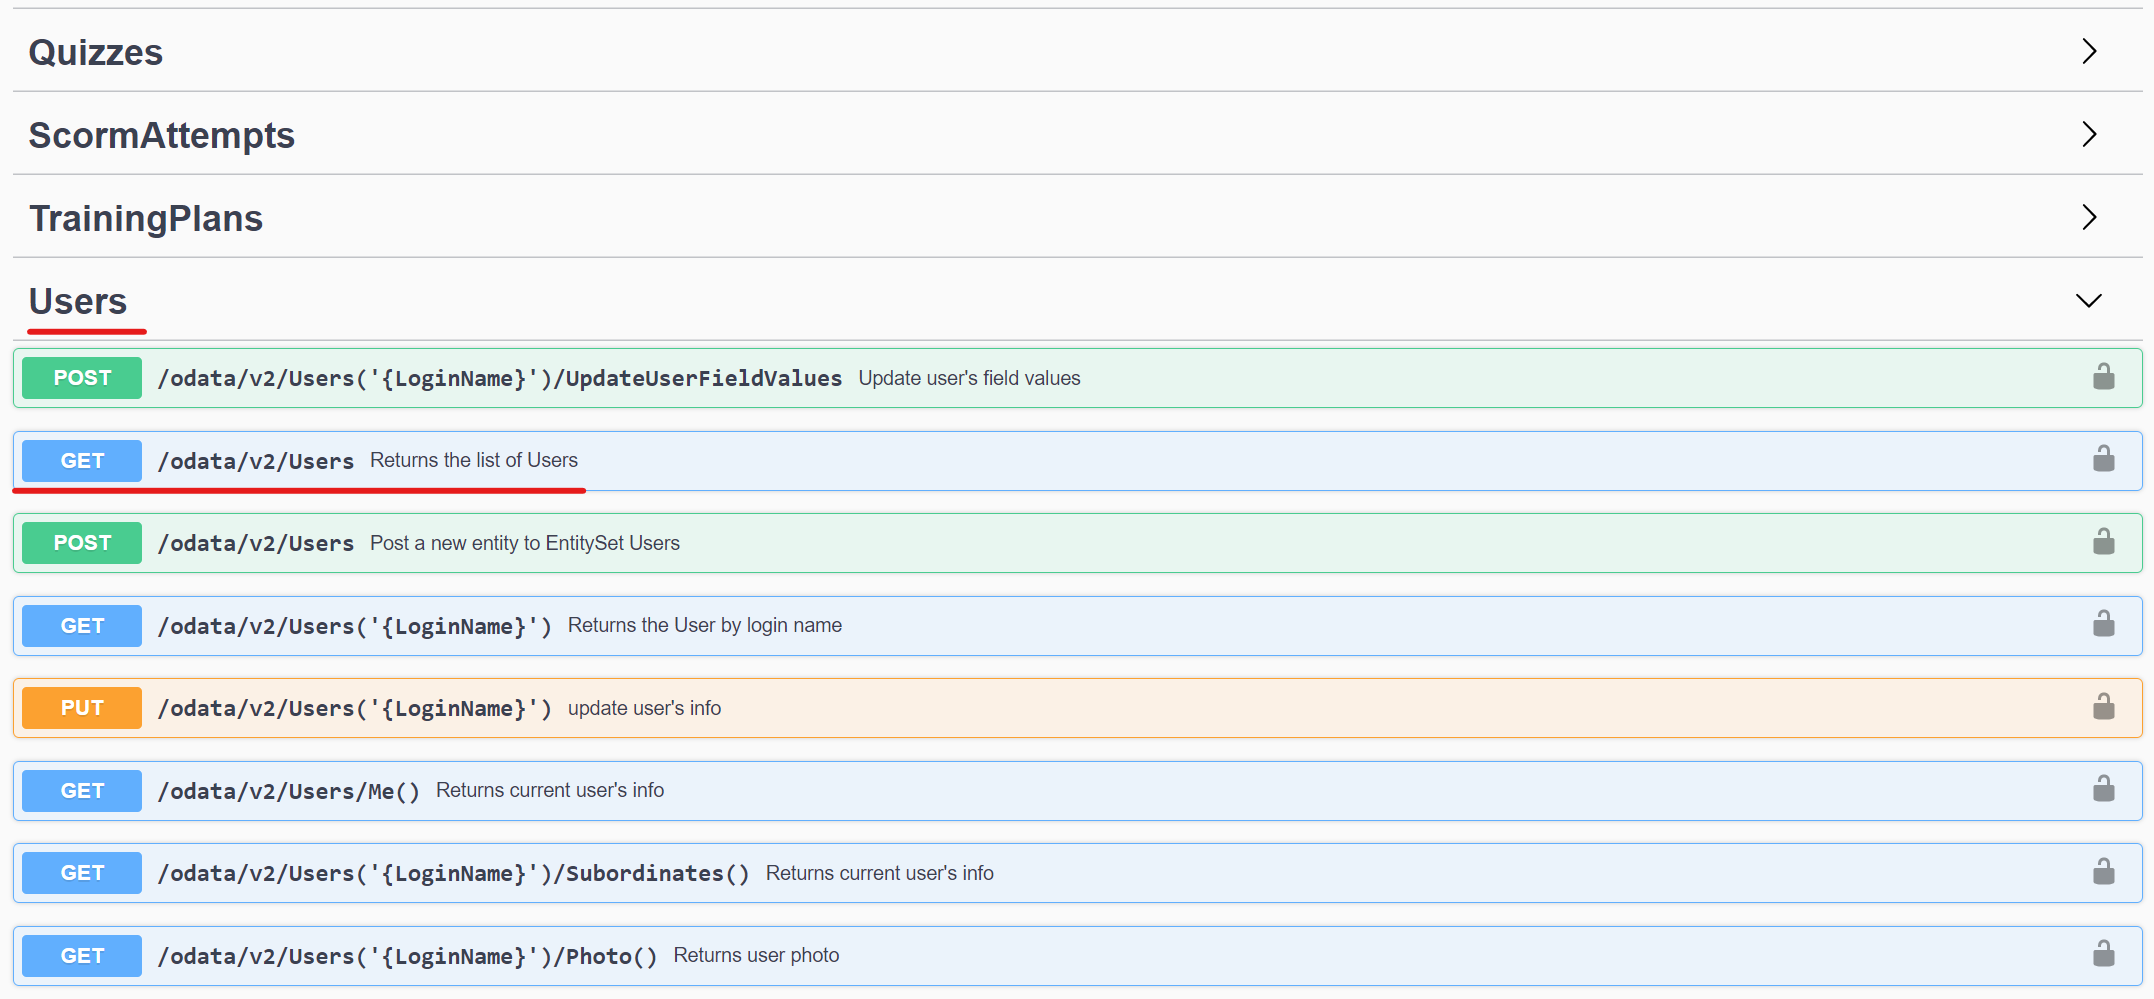The width and height of the screenshot is (2154, 999).
Task: Click lock icon on Users/Me() endpoint
Action: pyautogui.click(x=2103, y=789)
